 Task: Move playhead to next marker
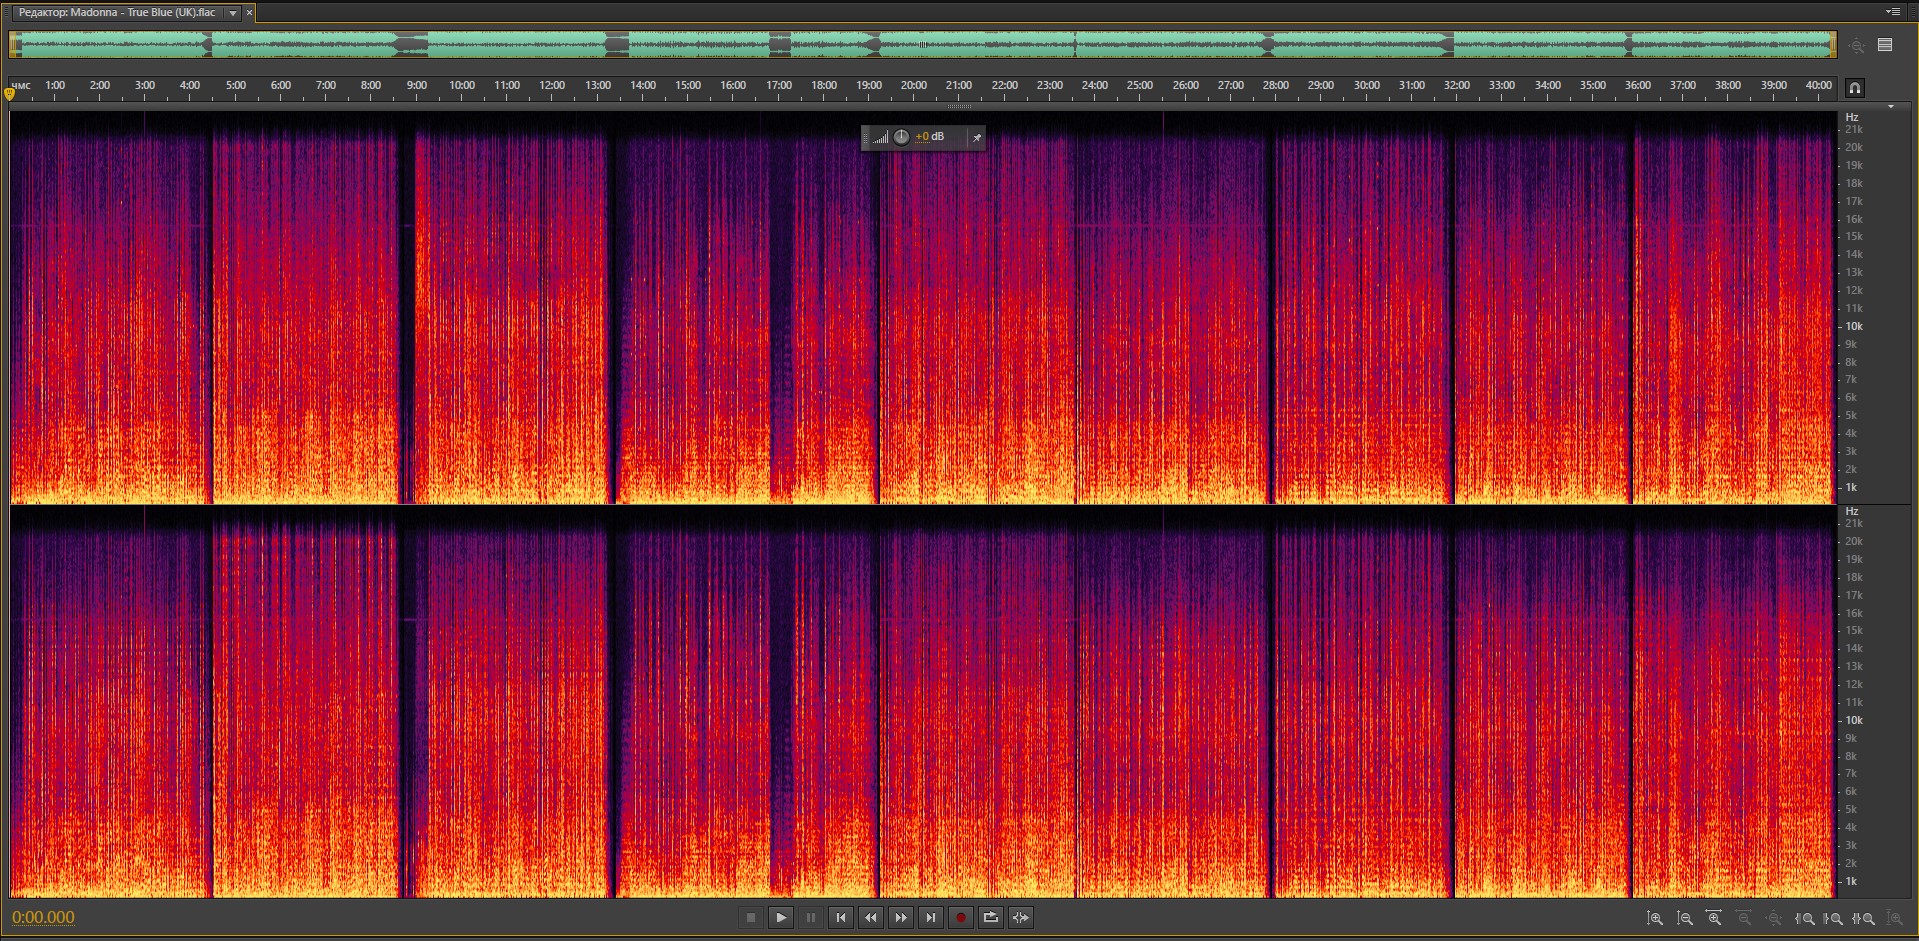[x=931, y=917]
